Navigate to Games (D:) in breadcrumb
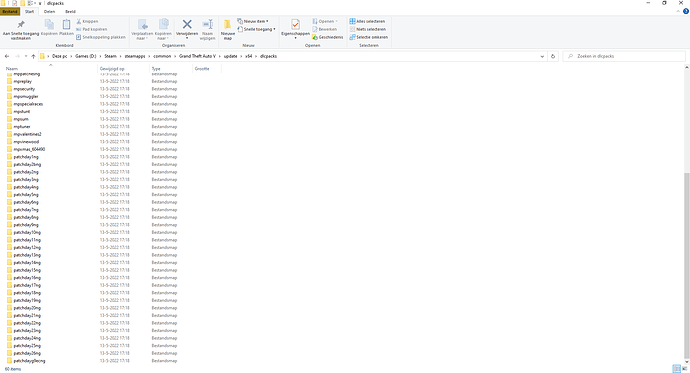The image size is (690, 373). (x=85, y=56)
